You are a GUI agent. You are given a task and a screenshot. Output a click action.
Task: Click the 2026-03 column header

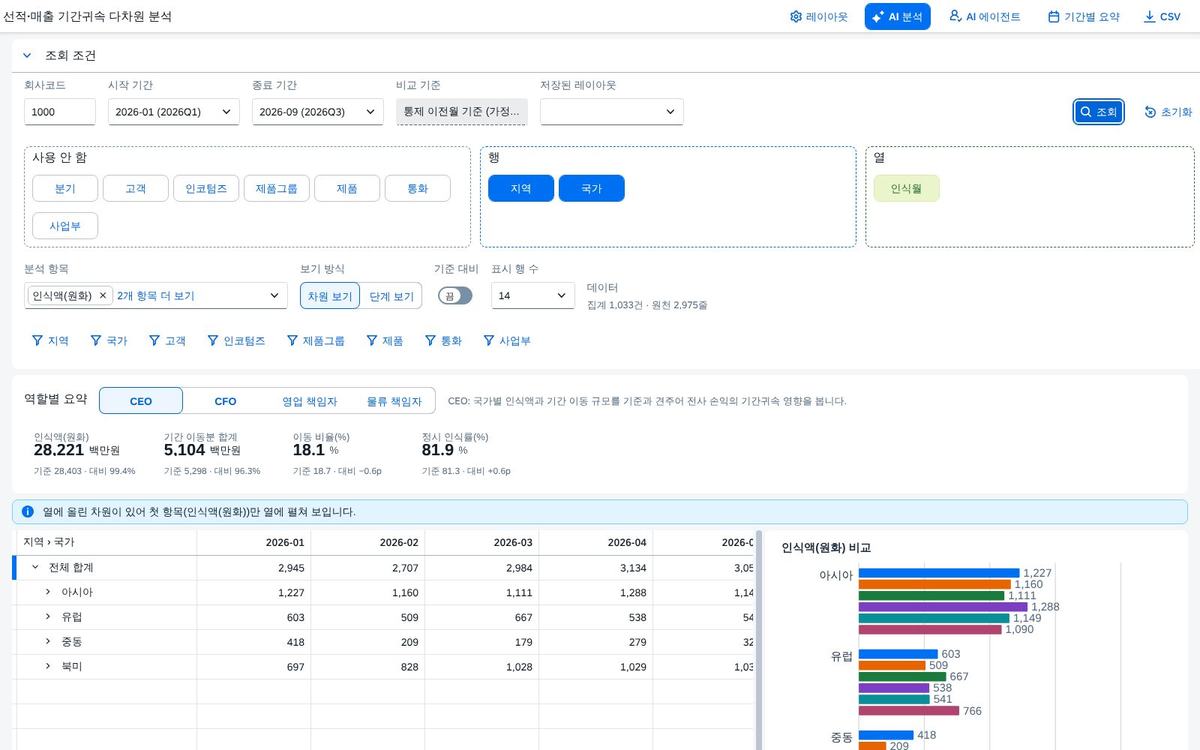point(482,543)
